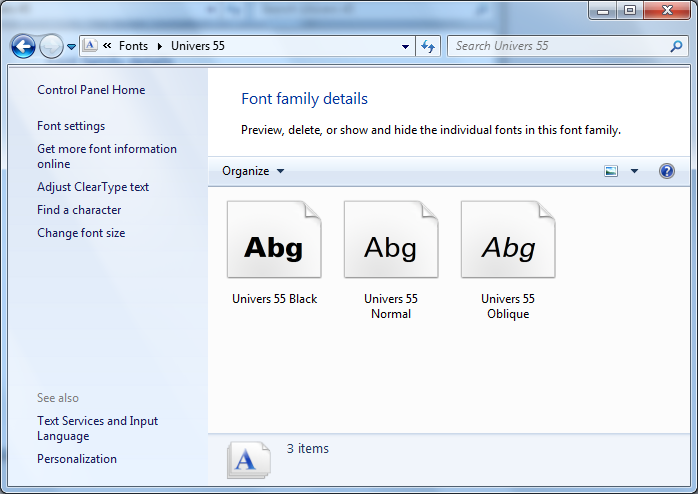The image size is (698, 494).
Task: Open the Organize menu
Action: 253,171
